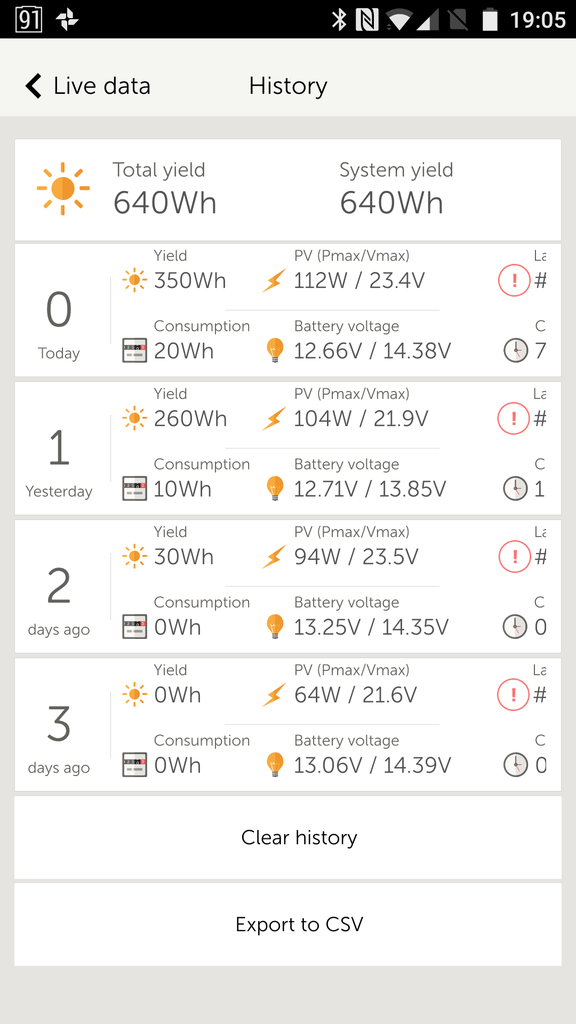This screenshot has height=1024, width=576.
Task: Tap Yesterday's red error alert icon
Action: point(514,419)
